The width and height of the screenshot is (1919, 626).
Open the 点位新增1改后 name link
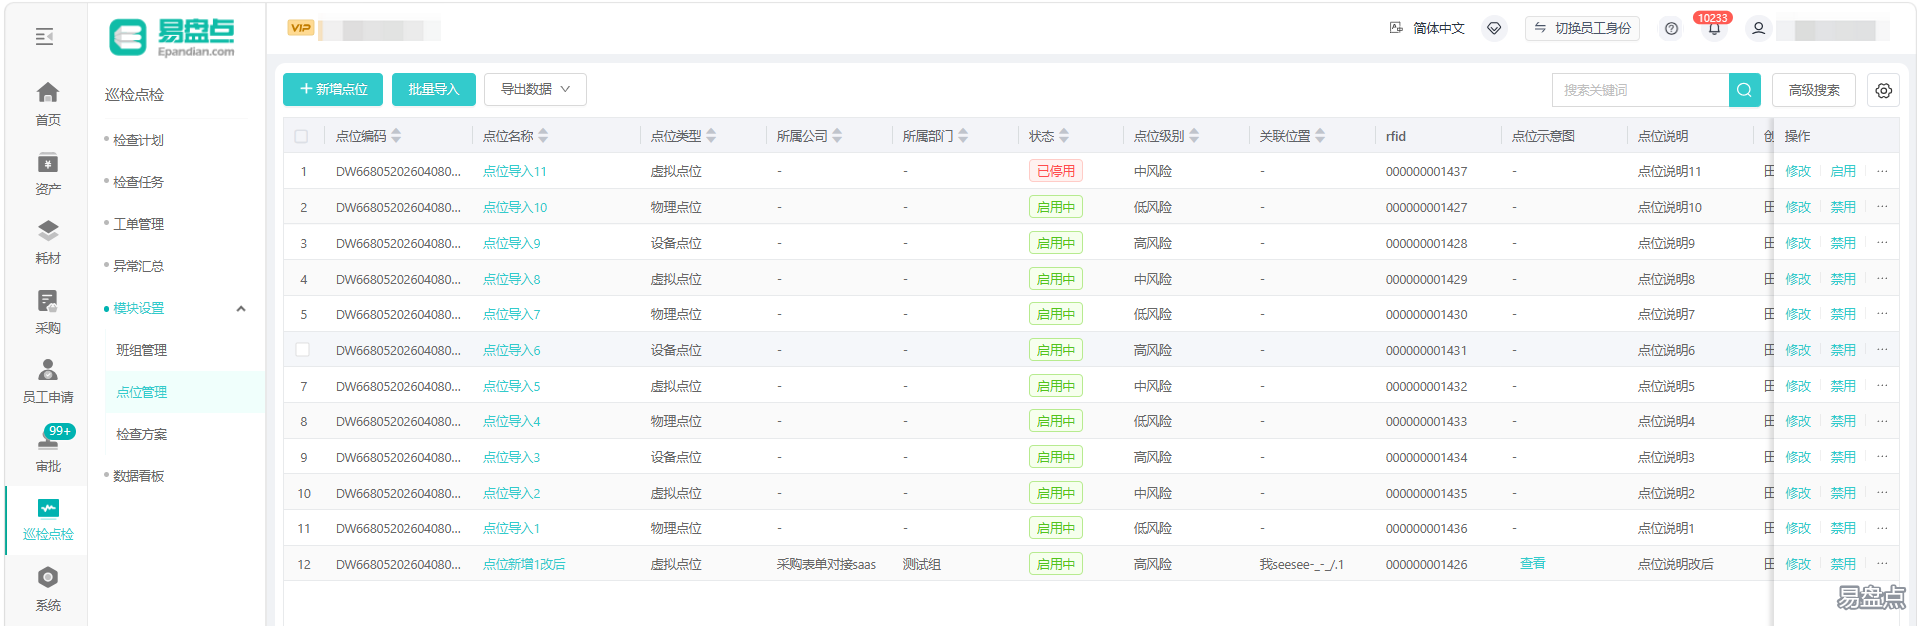click(x=524, y=564)
